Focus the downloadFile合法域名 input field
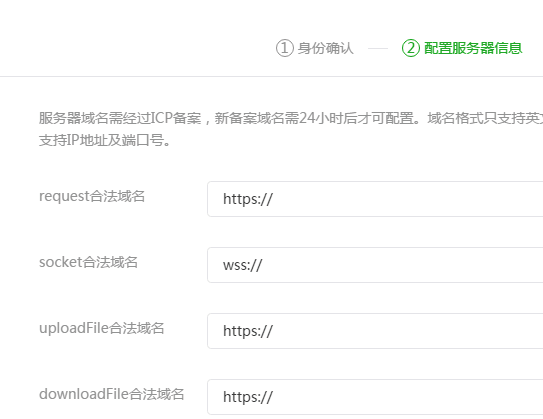 [x=375, y=397]
